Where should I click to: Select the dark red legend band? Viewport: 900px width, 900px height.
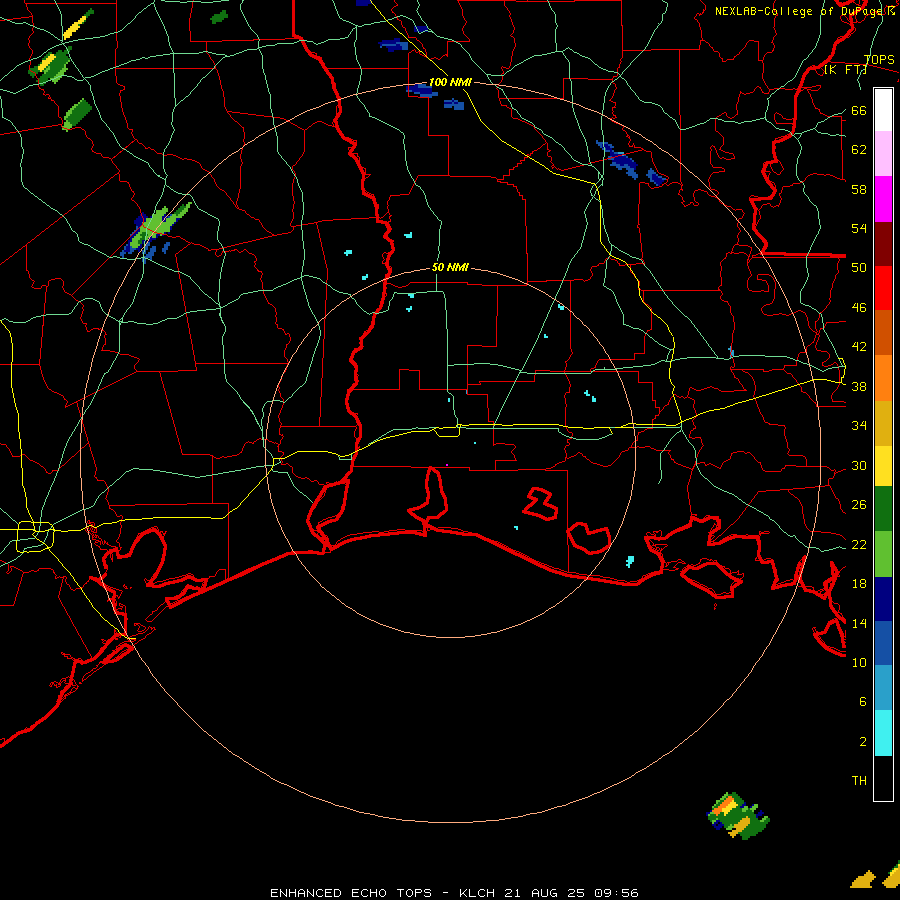click(883, 243)
